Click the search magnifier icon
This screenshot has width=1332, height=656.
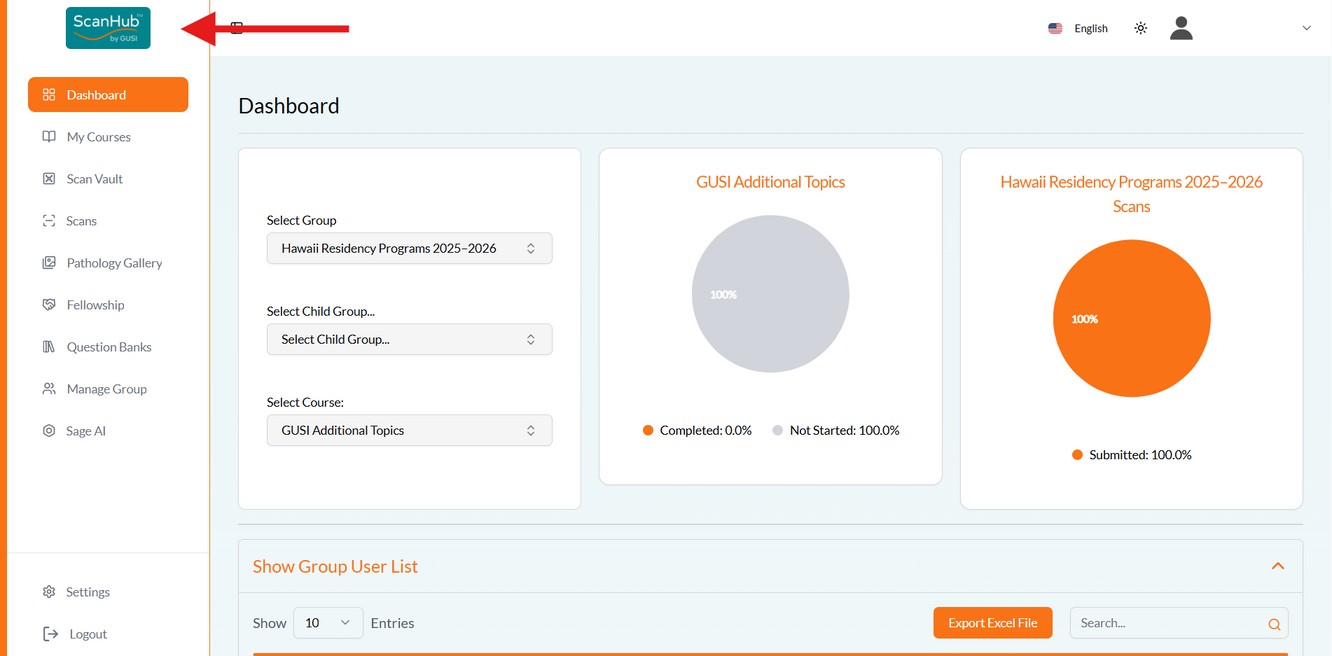click(x=1274, y=624)
